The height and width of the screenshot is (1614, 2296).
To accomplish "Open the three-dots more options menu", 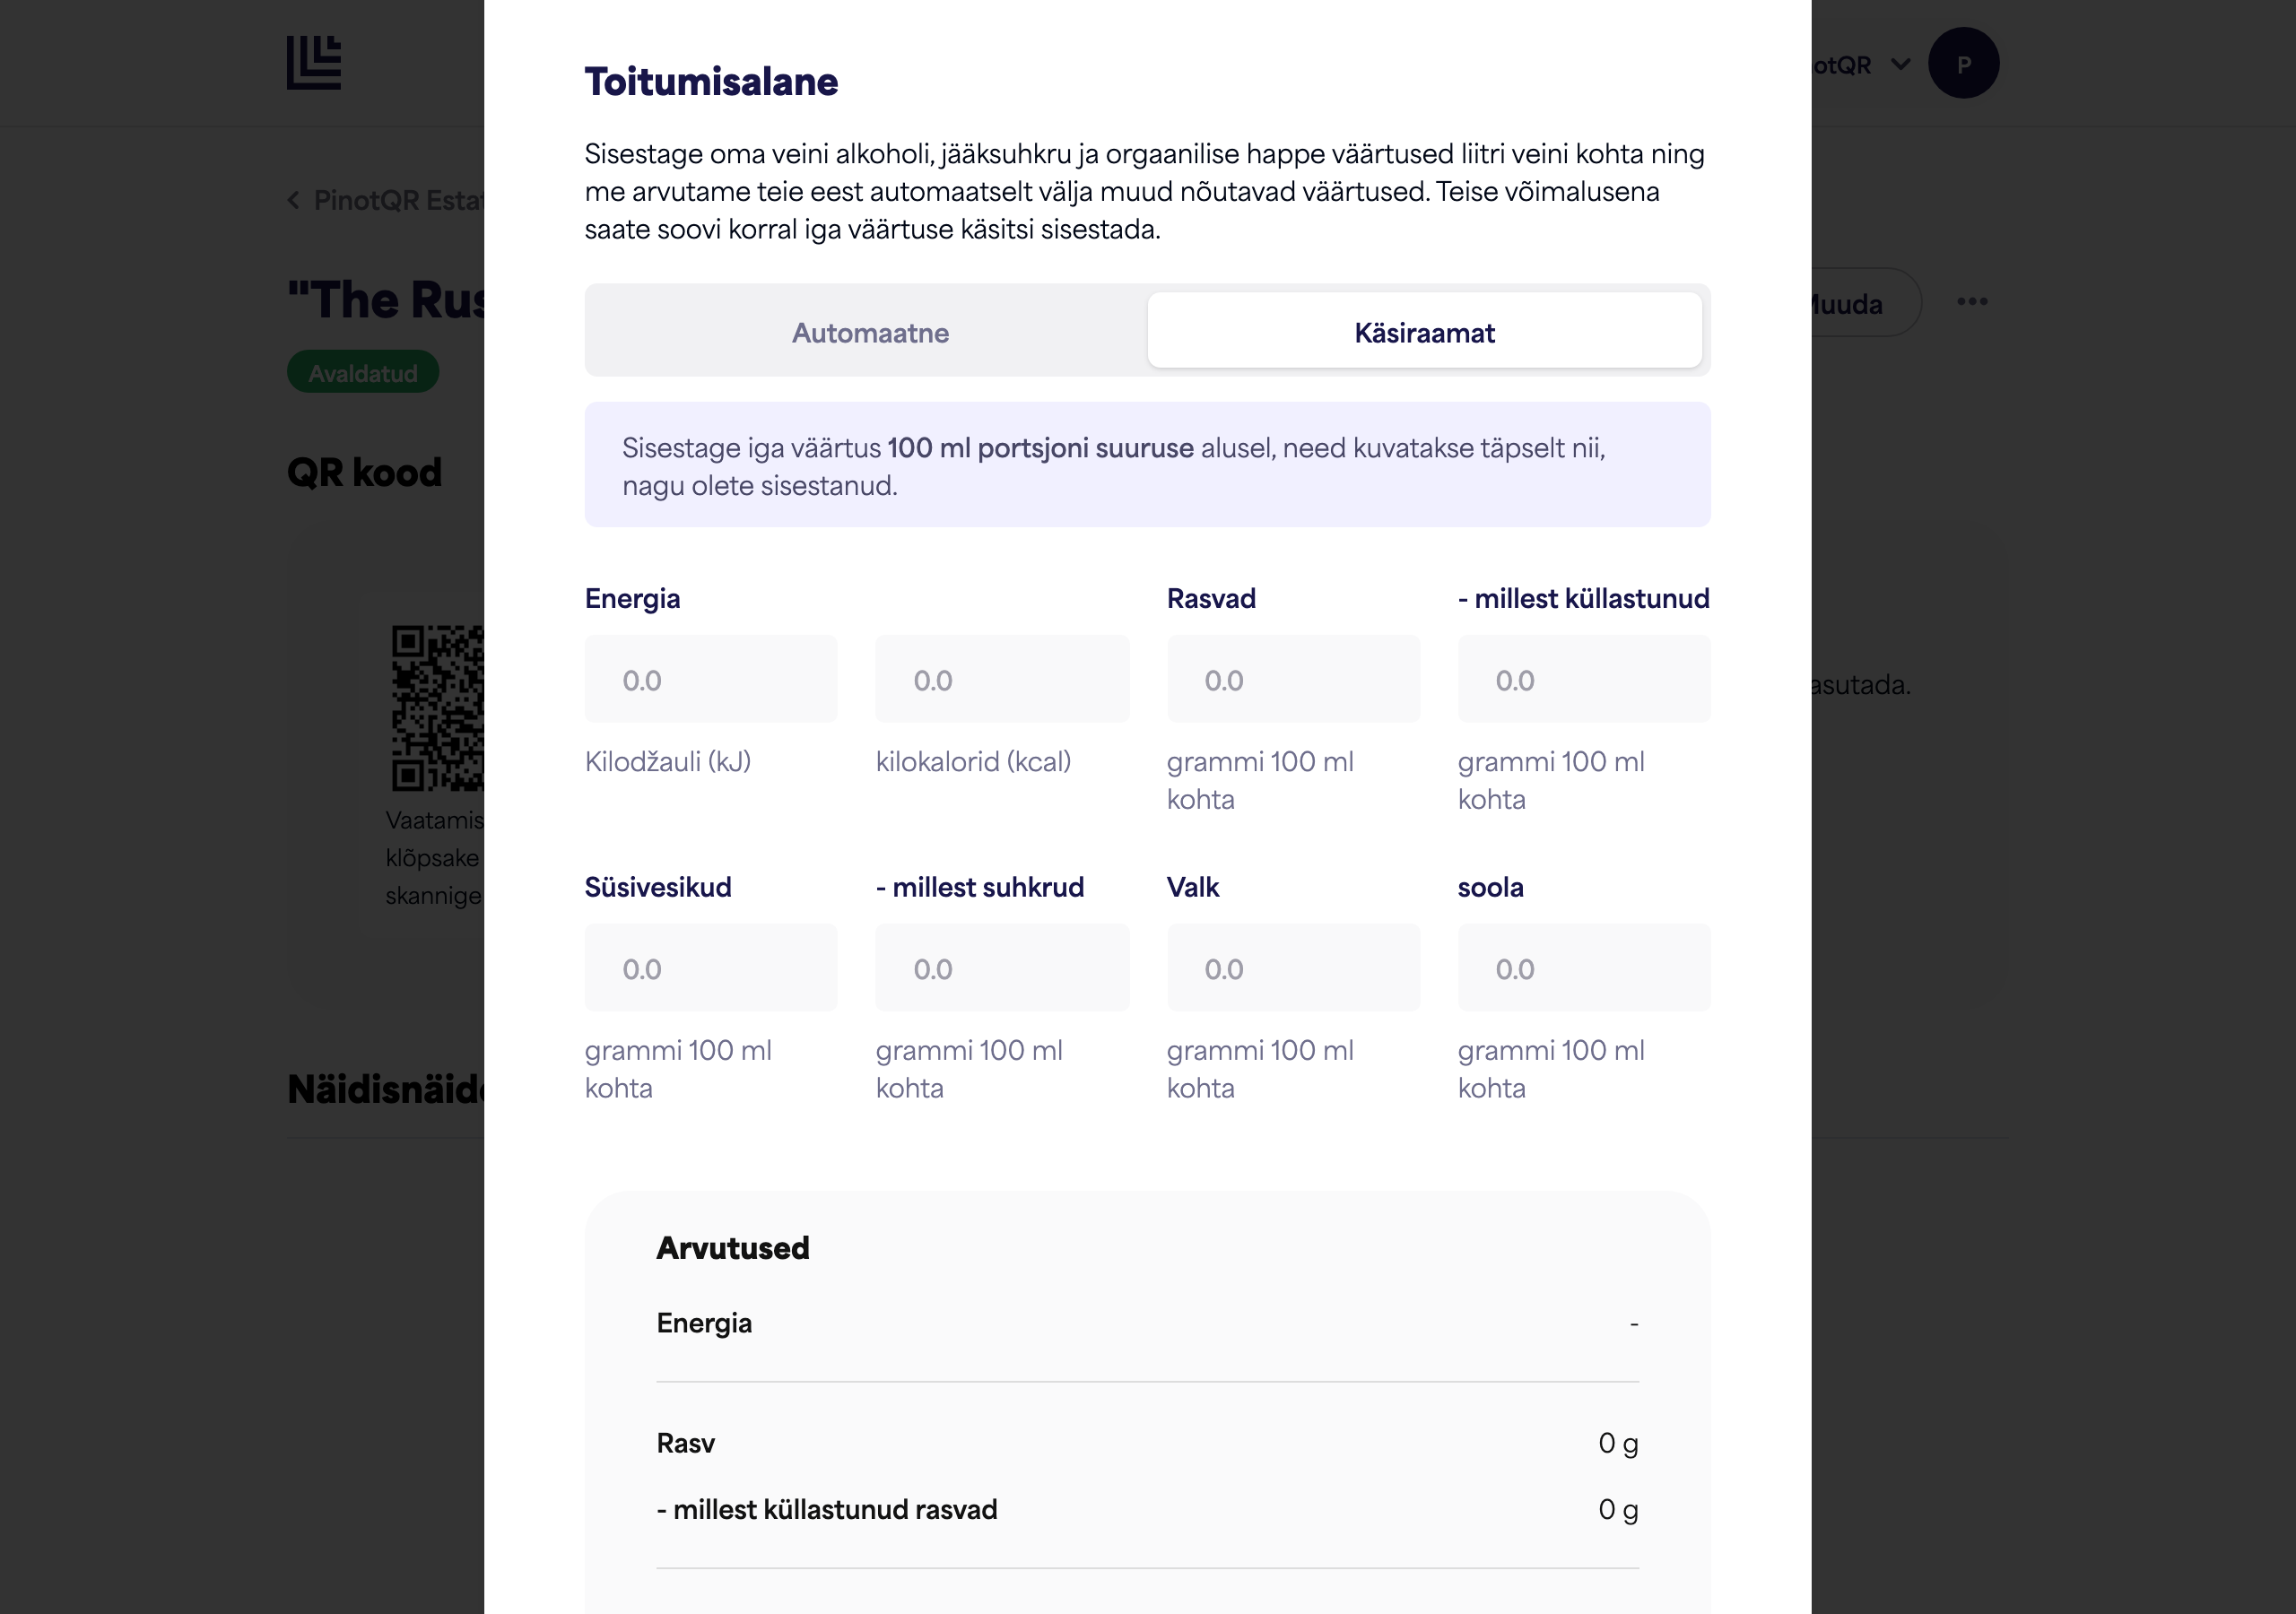I will click(x=1972, y=301).
